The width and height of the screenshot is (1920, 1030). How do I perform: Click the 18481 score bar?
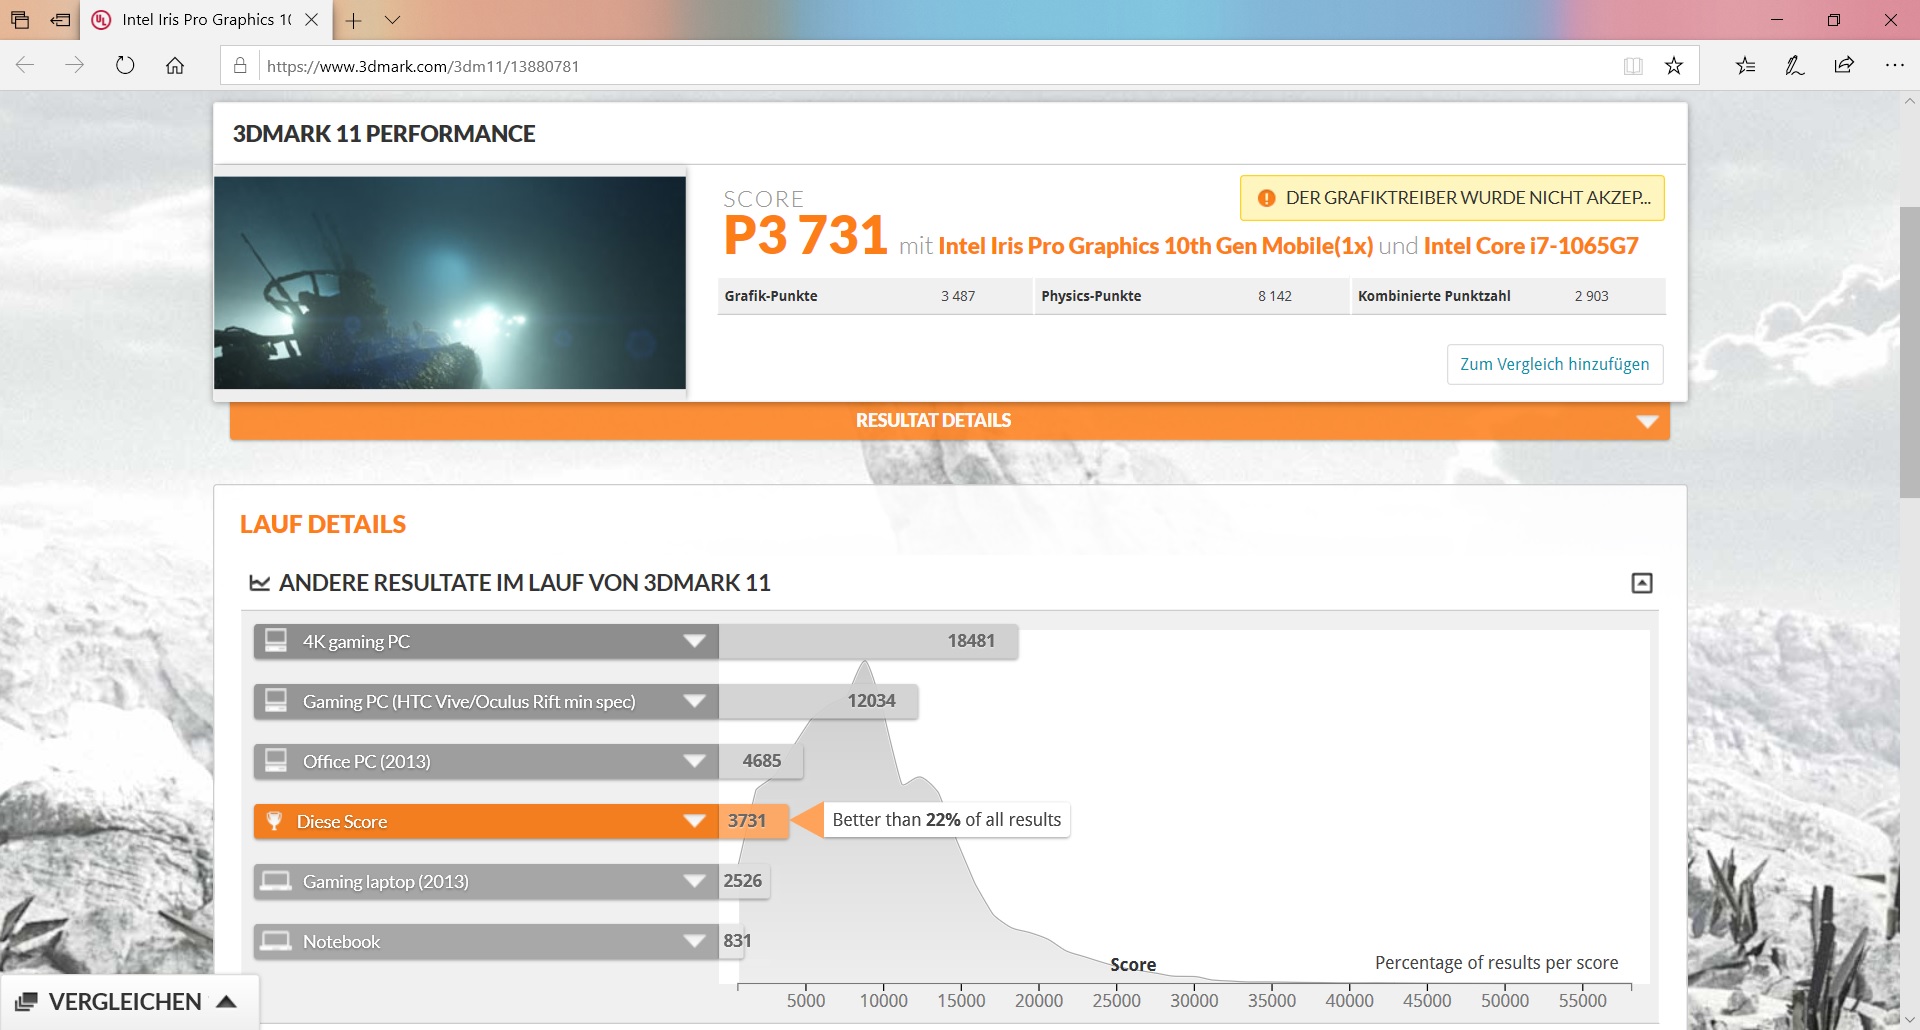(868, 641)
